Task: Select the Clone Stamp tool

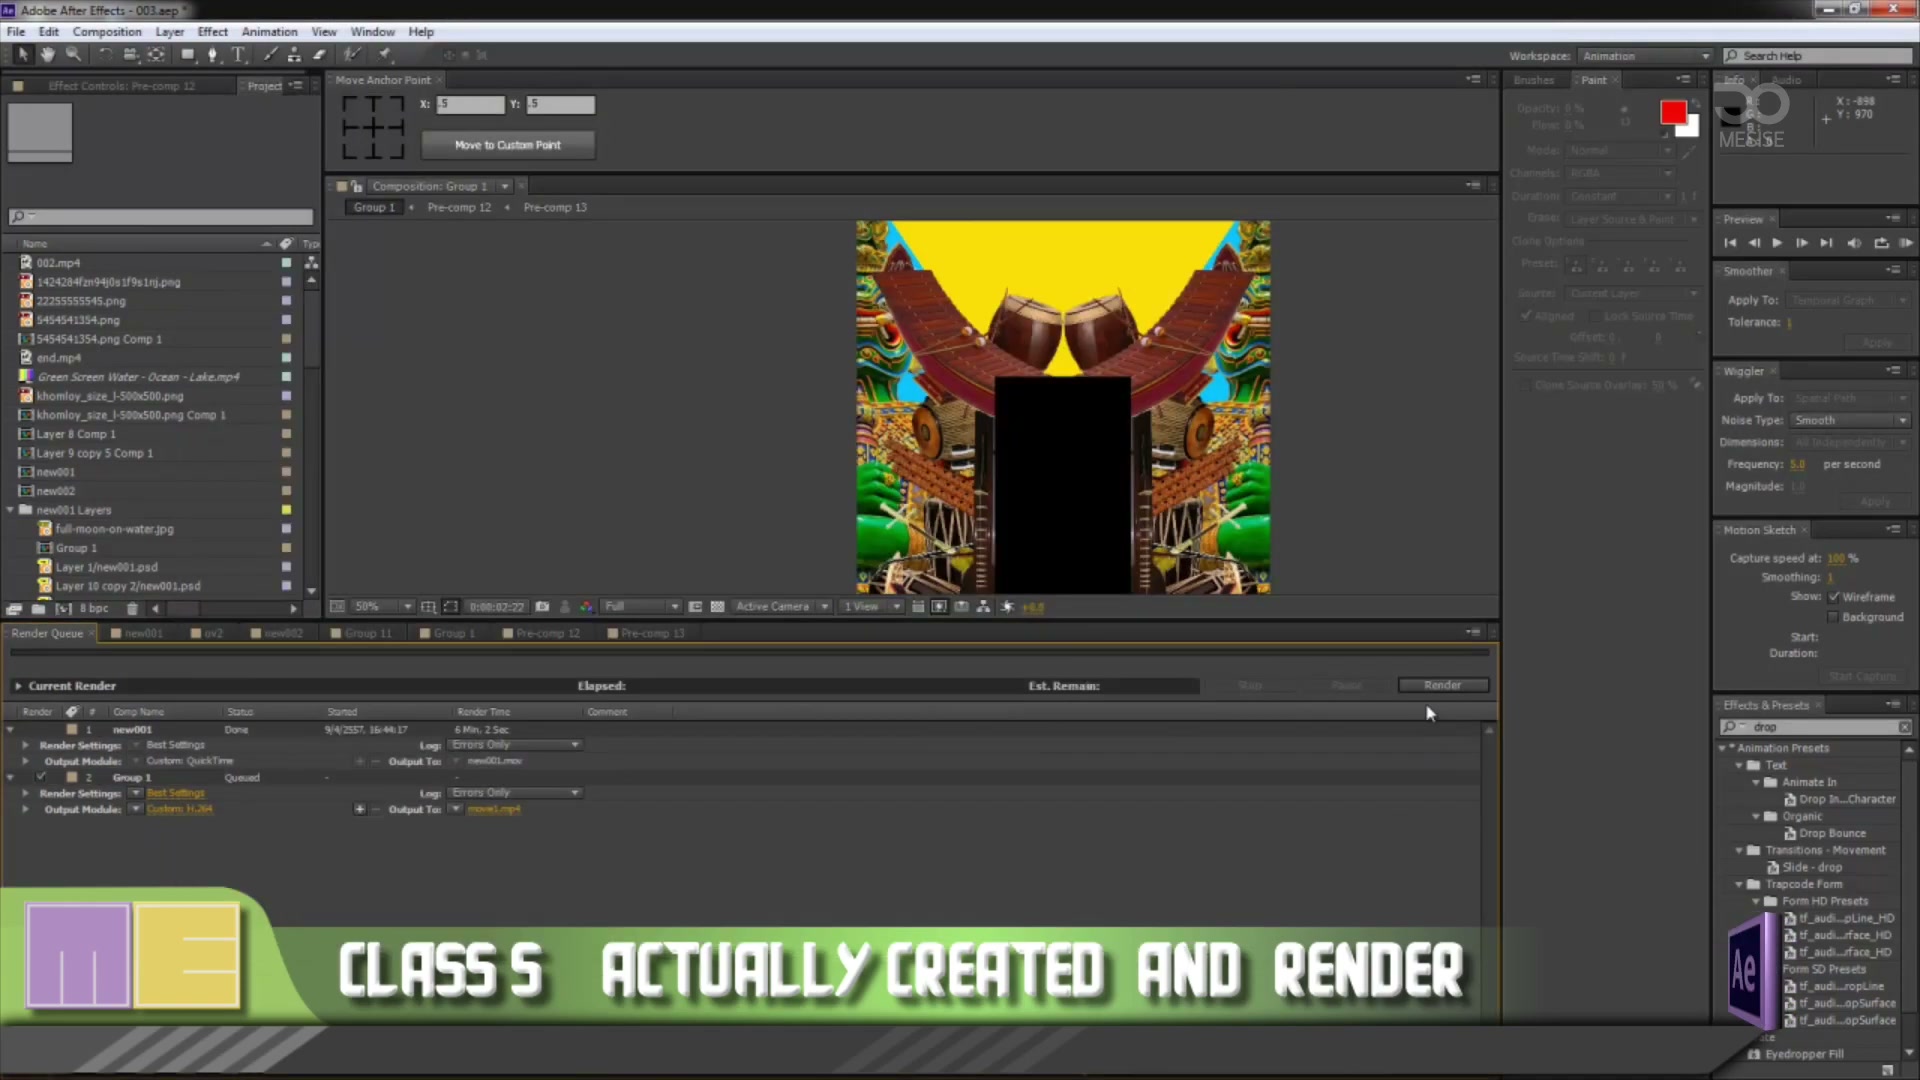Action: (294, 55)
